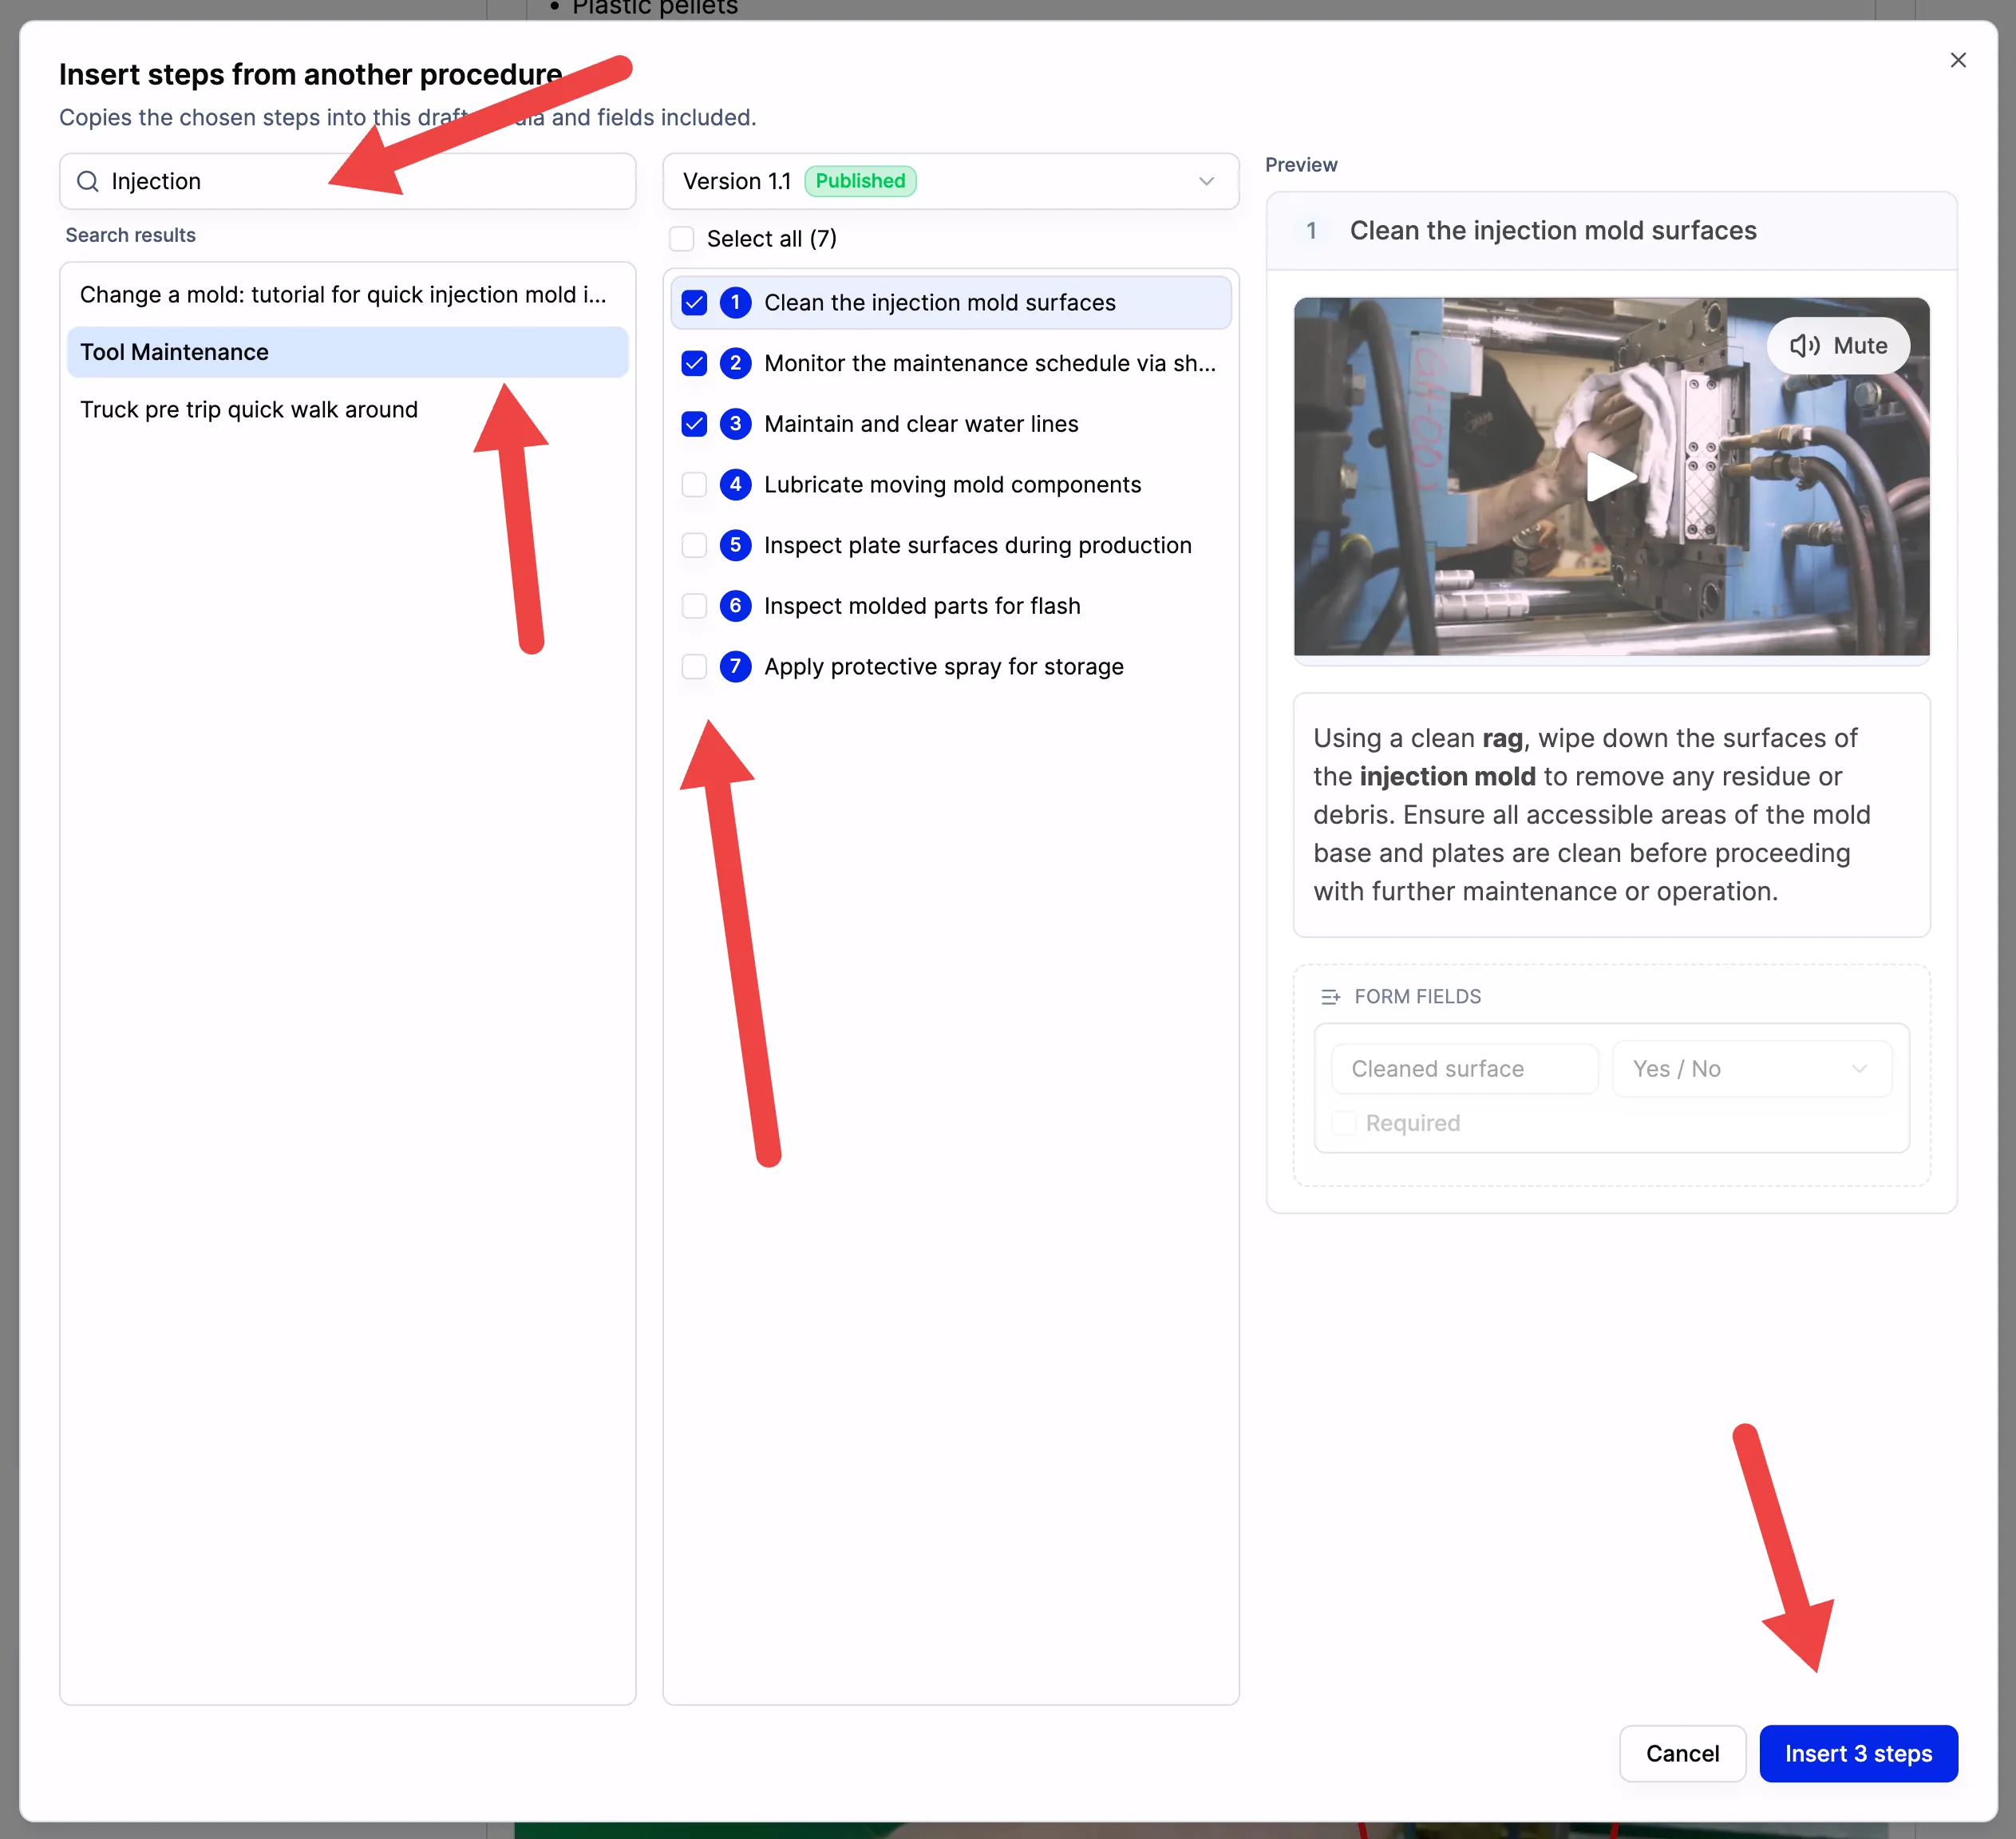Toggle the Select all (7) checkbox
The image size is (2016, 1839).
pyautogui.click(x=682, y=239)
